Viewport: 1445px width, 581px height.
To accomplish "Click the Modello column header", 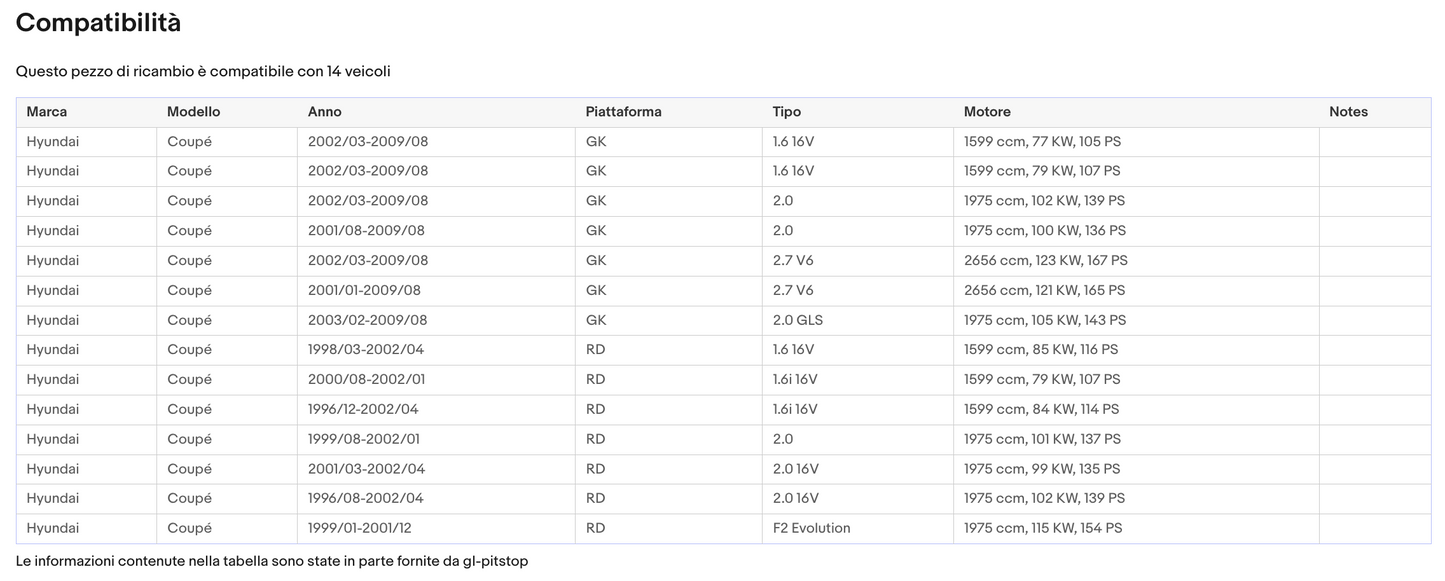I will [x=193, y=112].
